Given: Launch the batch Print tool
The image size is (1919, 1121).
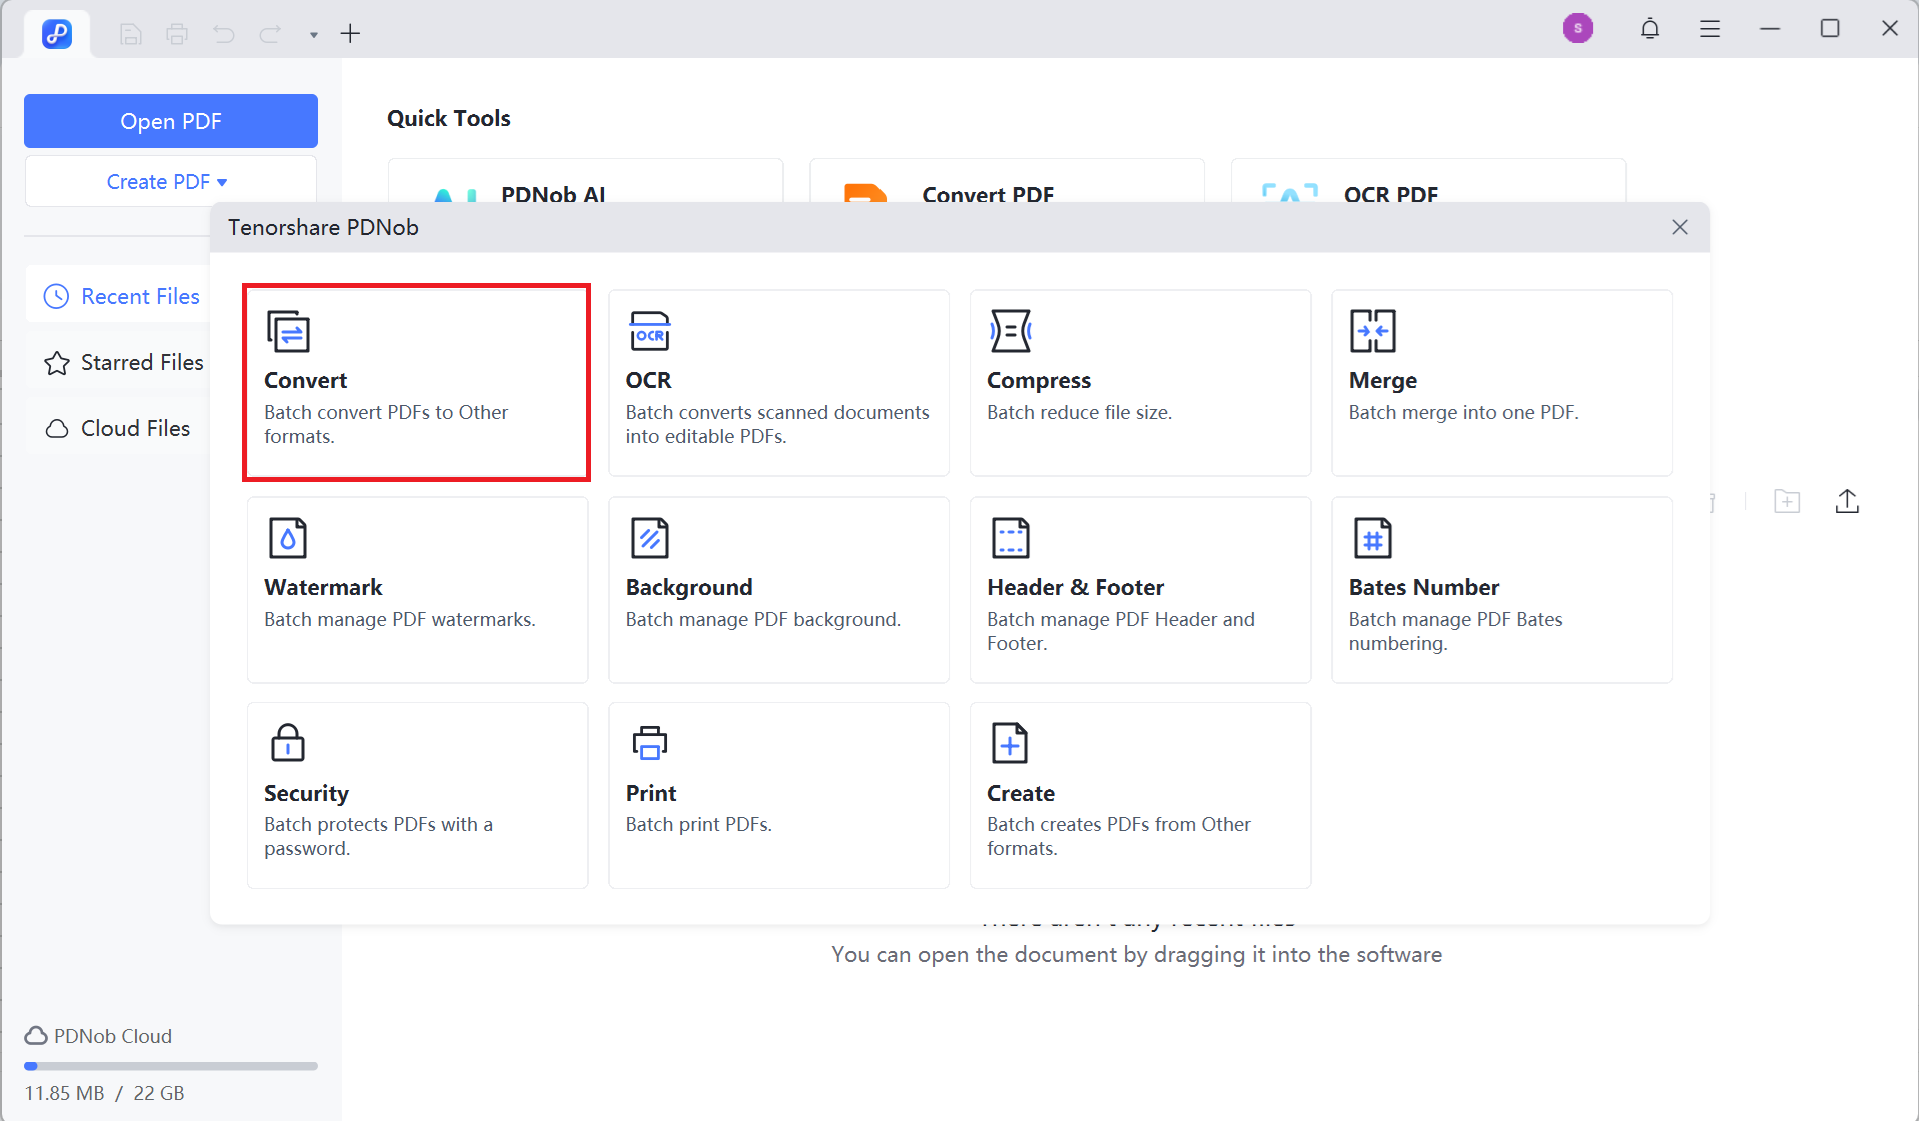Looking at the screenshot, I should pyautogui.click(x=778, y=795).
